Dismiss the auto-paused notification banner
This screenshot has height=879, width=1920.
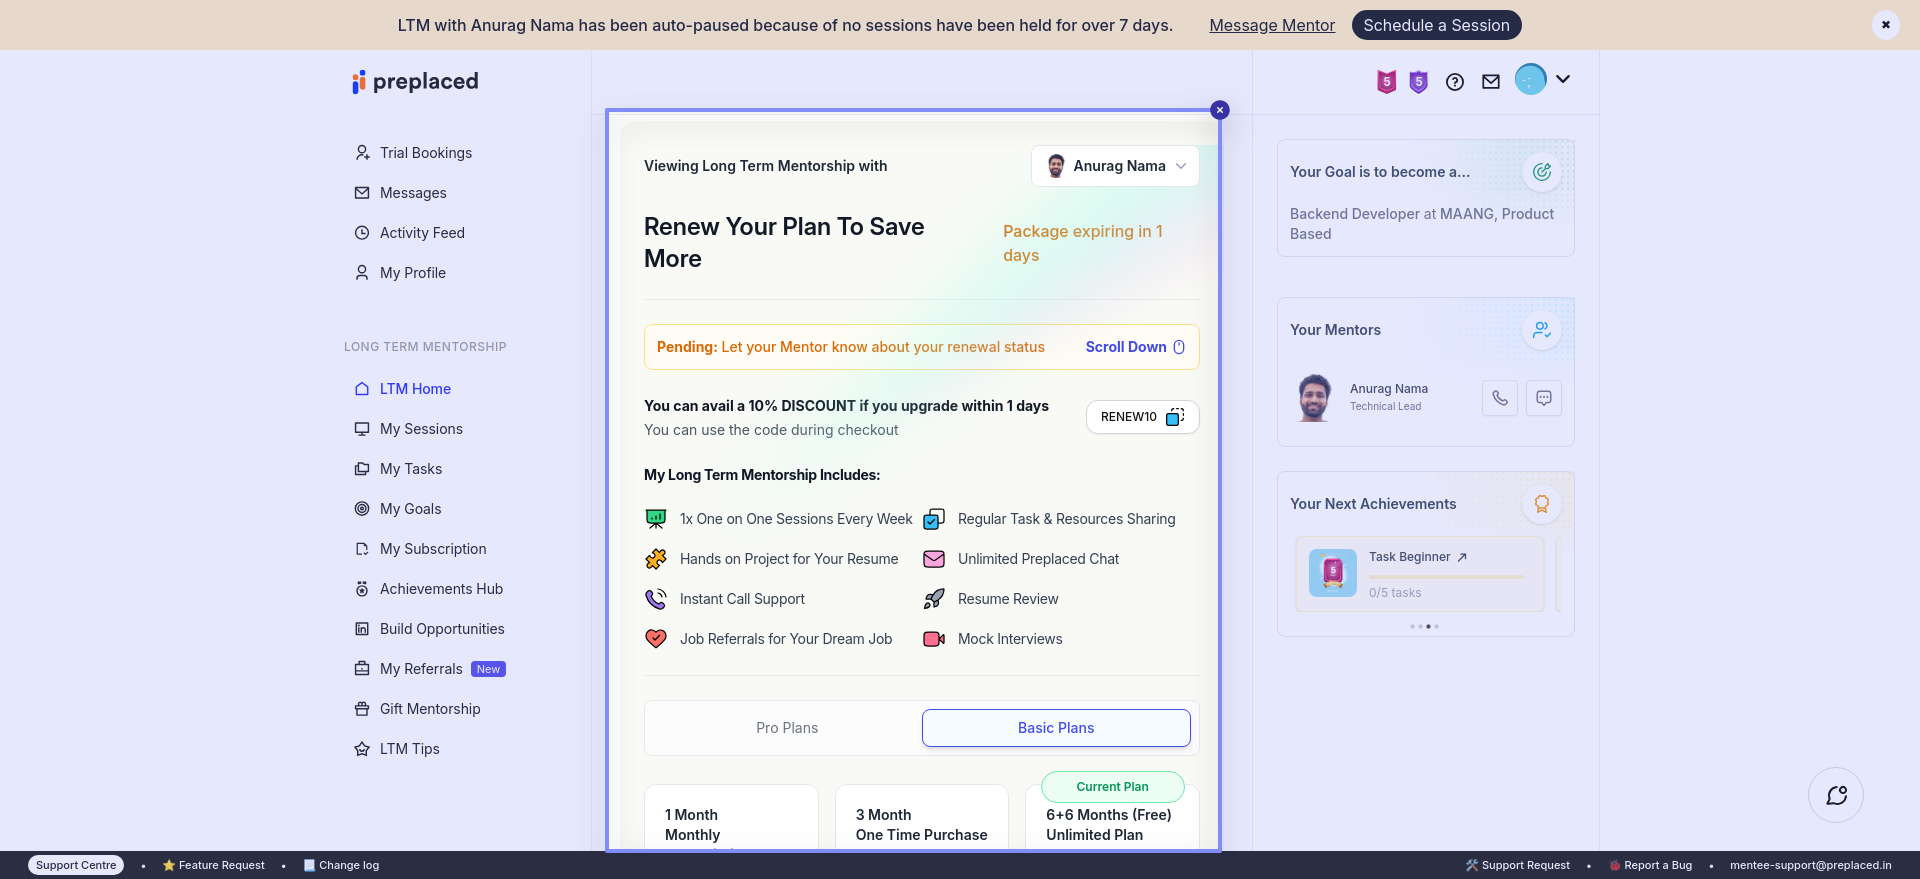pyautogui.click(x=1885, y=25)
